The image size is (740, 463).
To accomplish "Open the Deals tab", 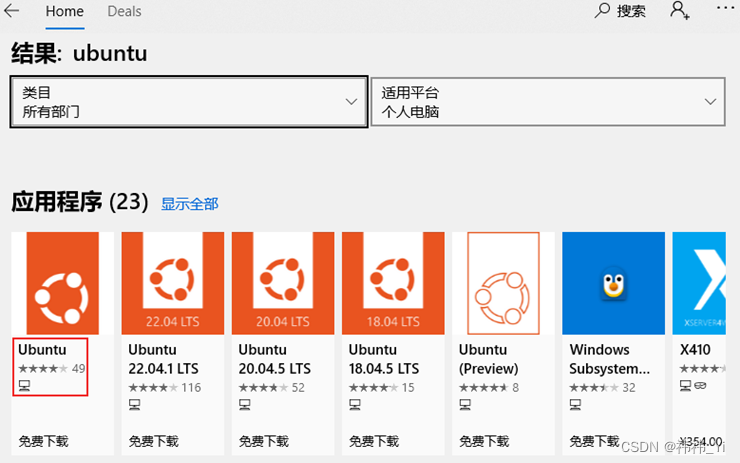I will [x=124, y=11].
